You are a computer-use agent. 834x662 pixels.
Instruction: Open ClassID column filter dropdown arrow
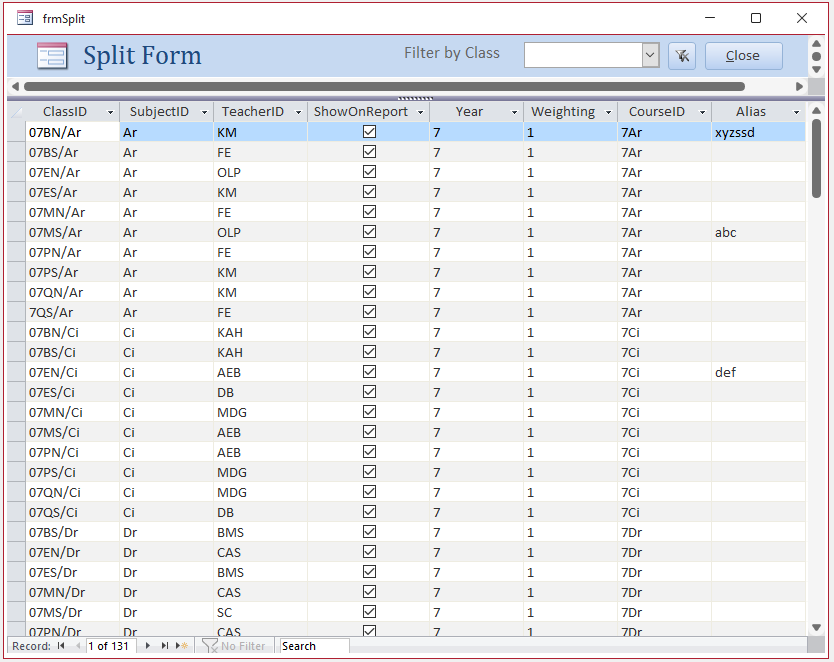click(x=110, y=112)
